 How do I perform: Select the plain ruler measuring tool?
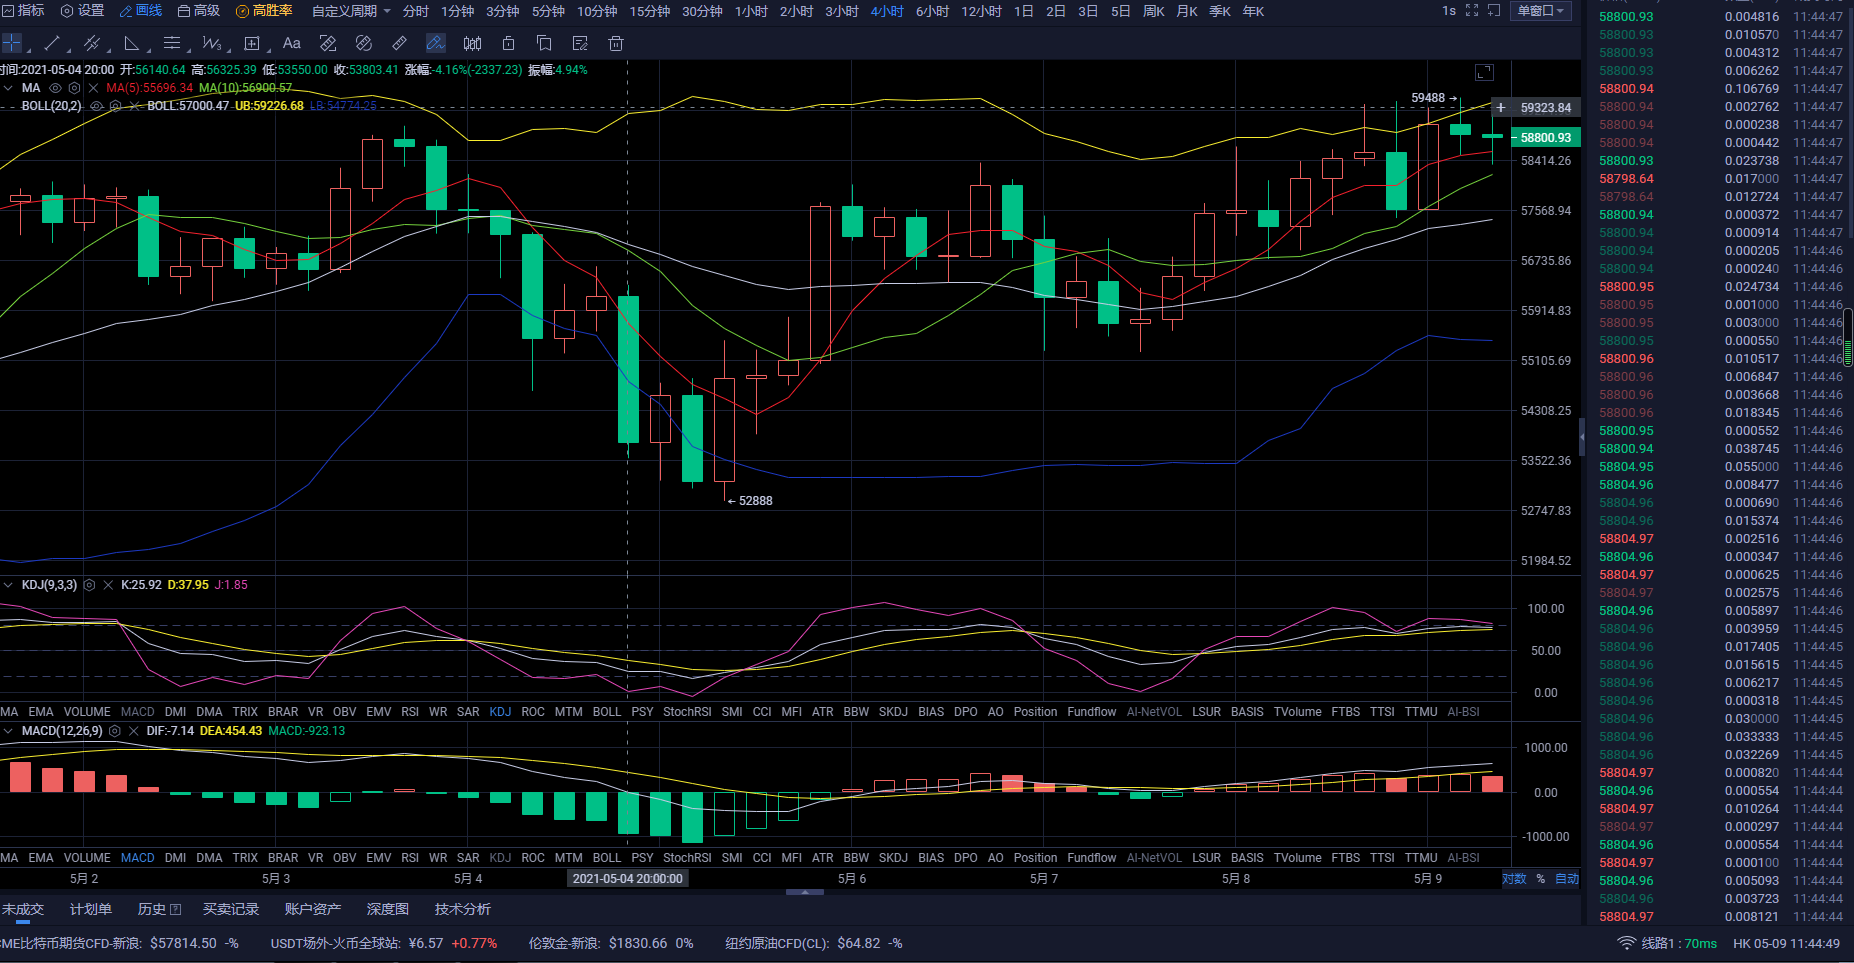click(400, 43)
